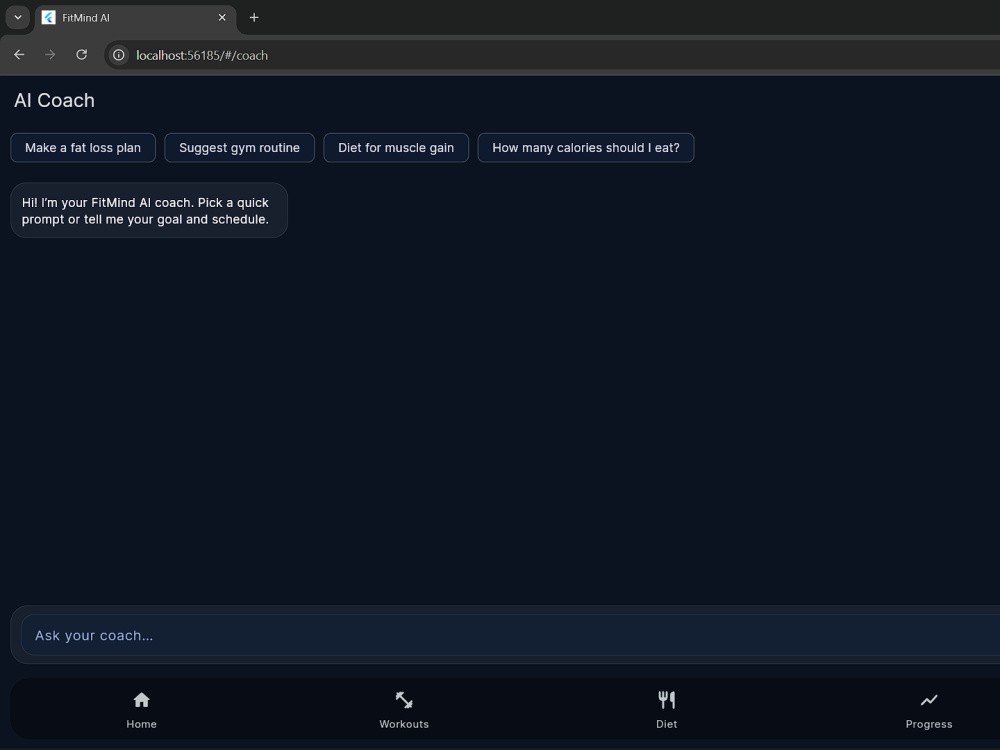Expand the tab search dropdown chevron
1000x750 pixels.
coord(18,18)
